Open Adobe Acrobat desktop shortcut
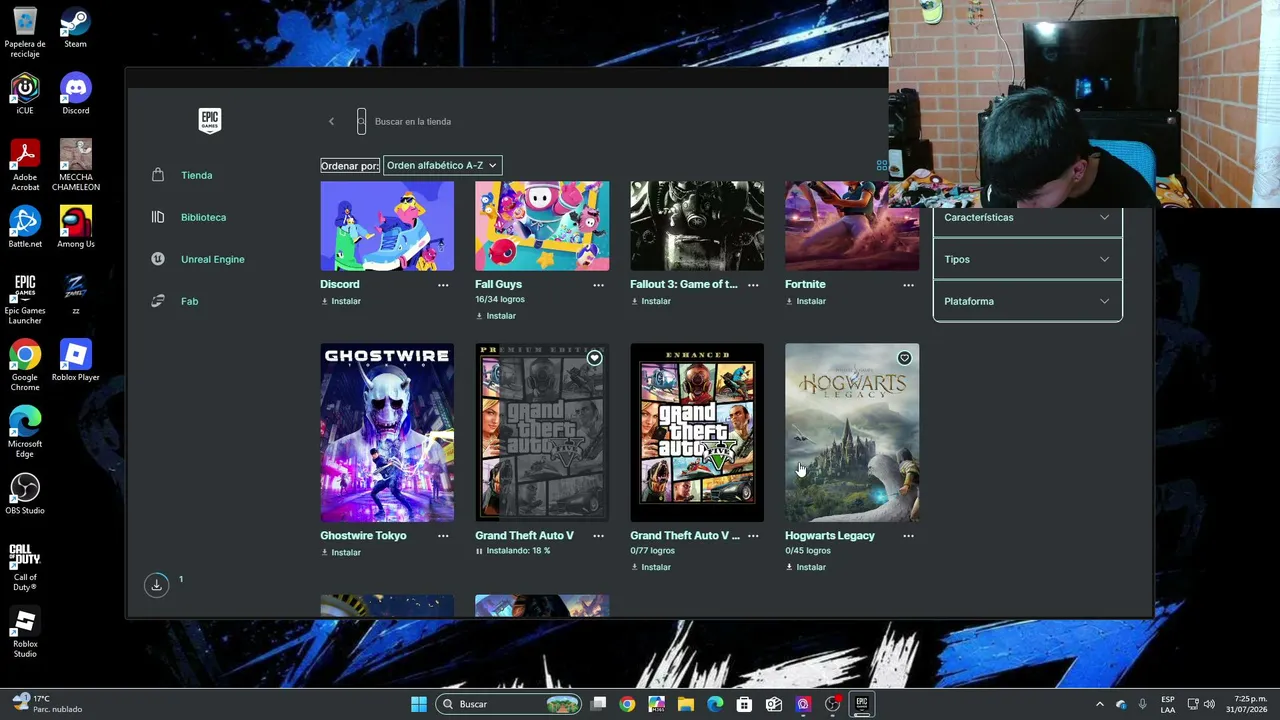The image size is (1280, 720). (25, 165)
